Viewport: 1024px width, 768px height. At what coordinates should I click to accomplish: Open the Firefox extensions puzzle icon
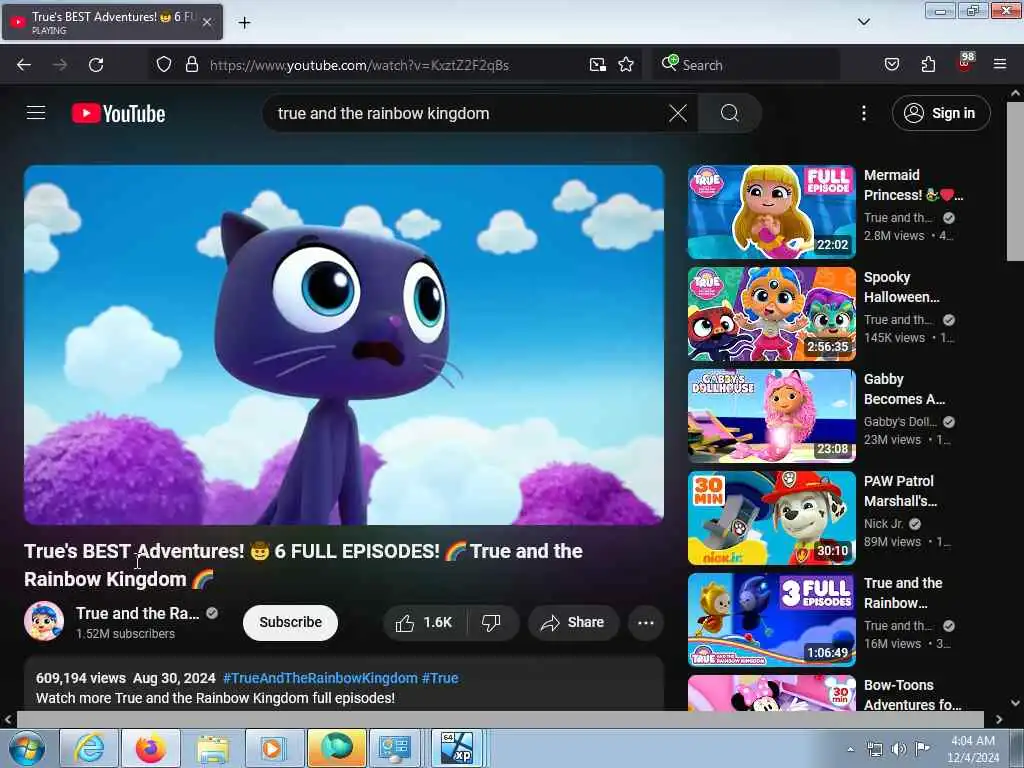pos(928,64)
